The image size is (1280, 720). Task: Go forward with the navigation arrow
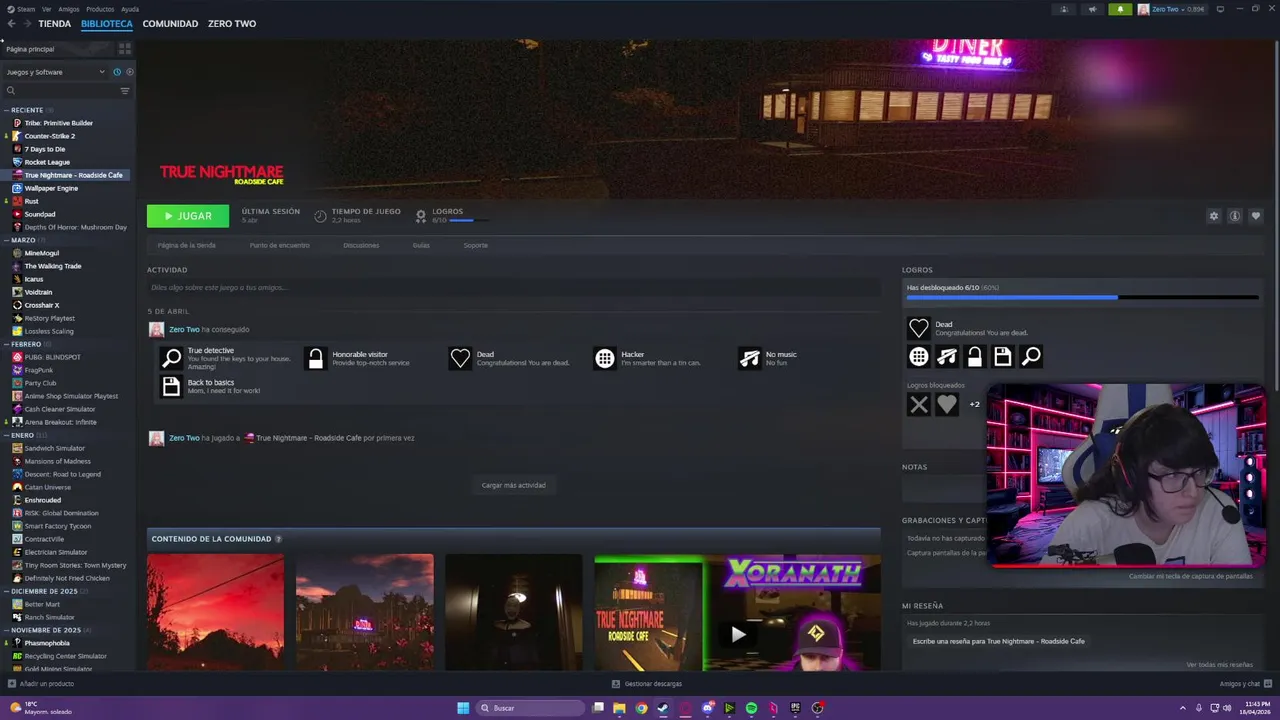pyautogui.click(x=26, y=24)
